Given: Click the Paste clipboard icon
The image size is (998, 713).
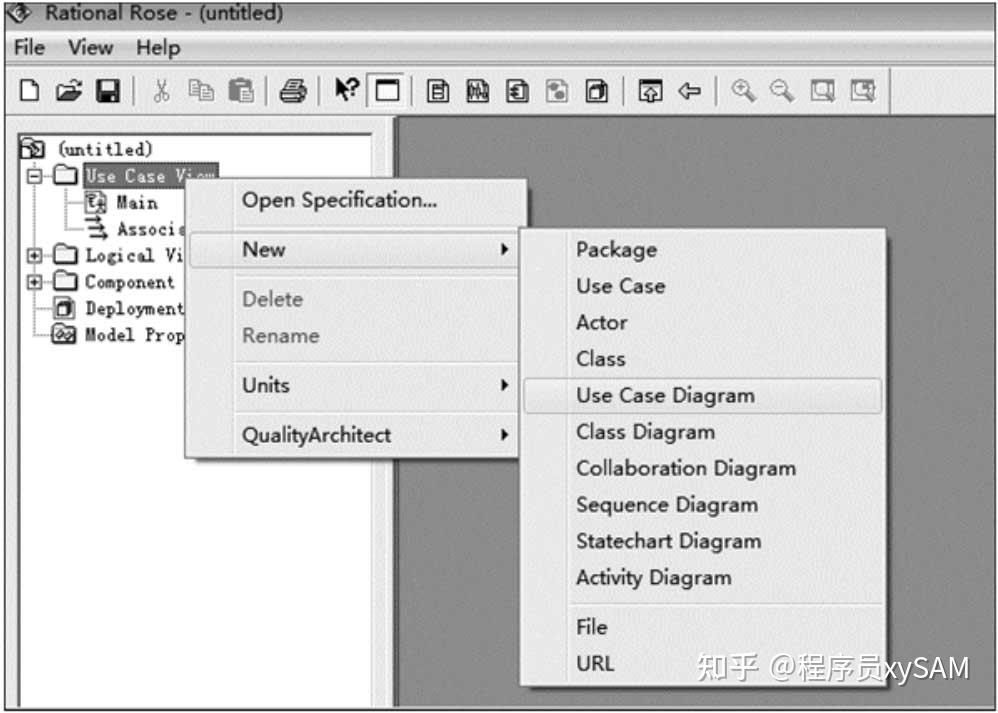Looking at the screenshot, I should coord(241,91).
